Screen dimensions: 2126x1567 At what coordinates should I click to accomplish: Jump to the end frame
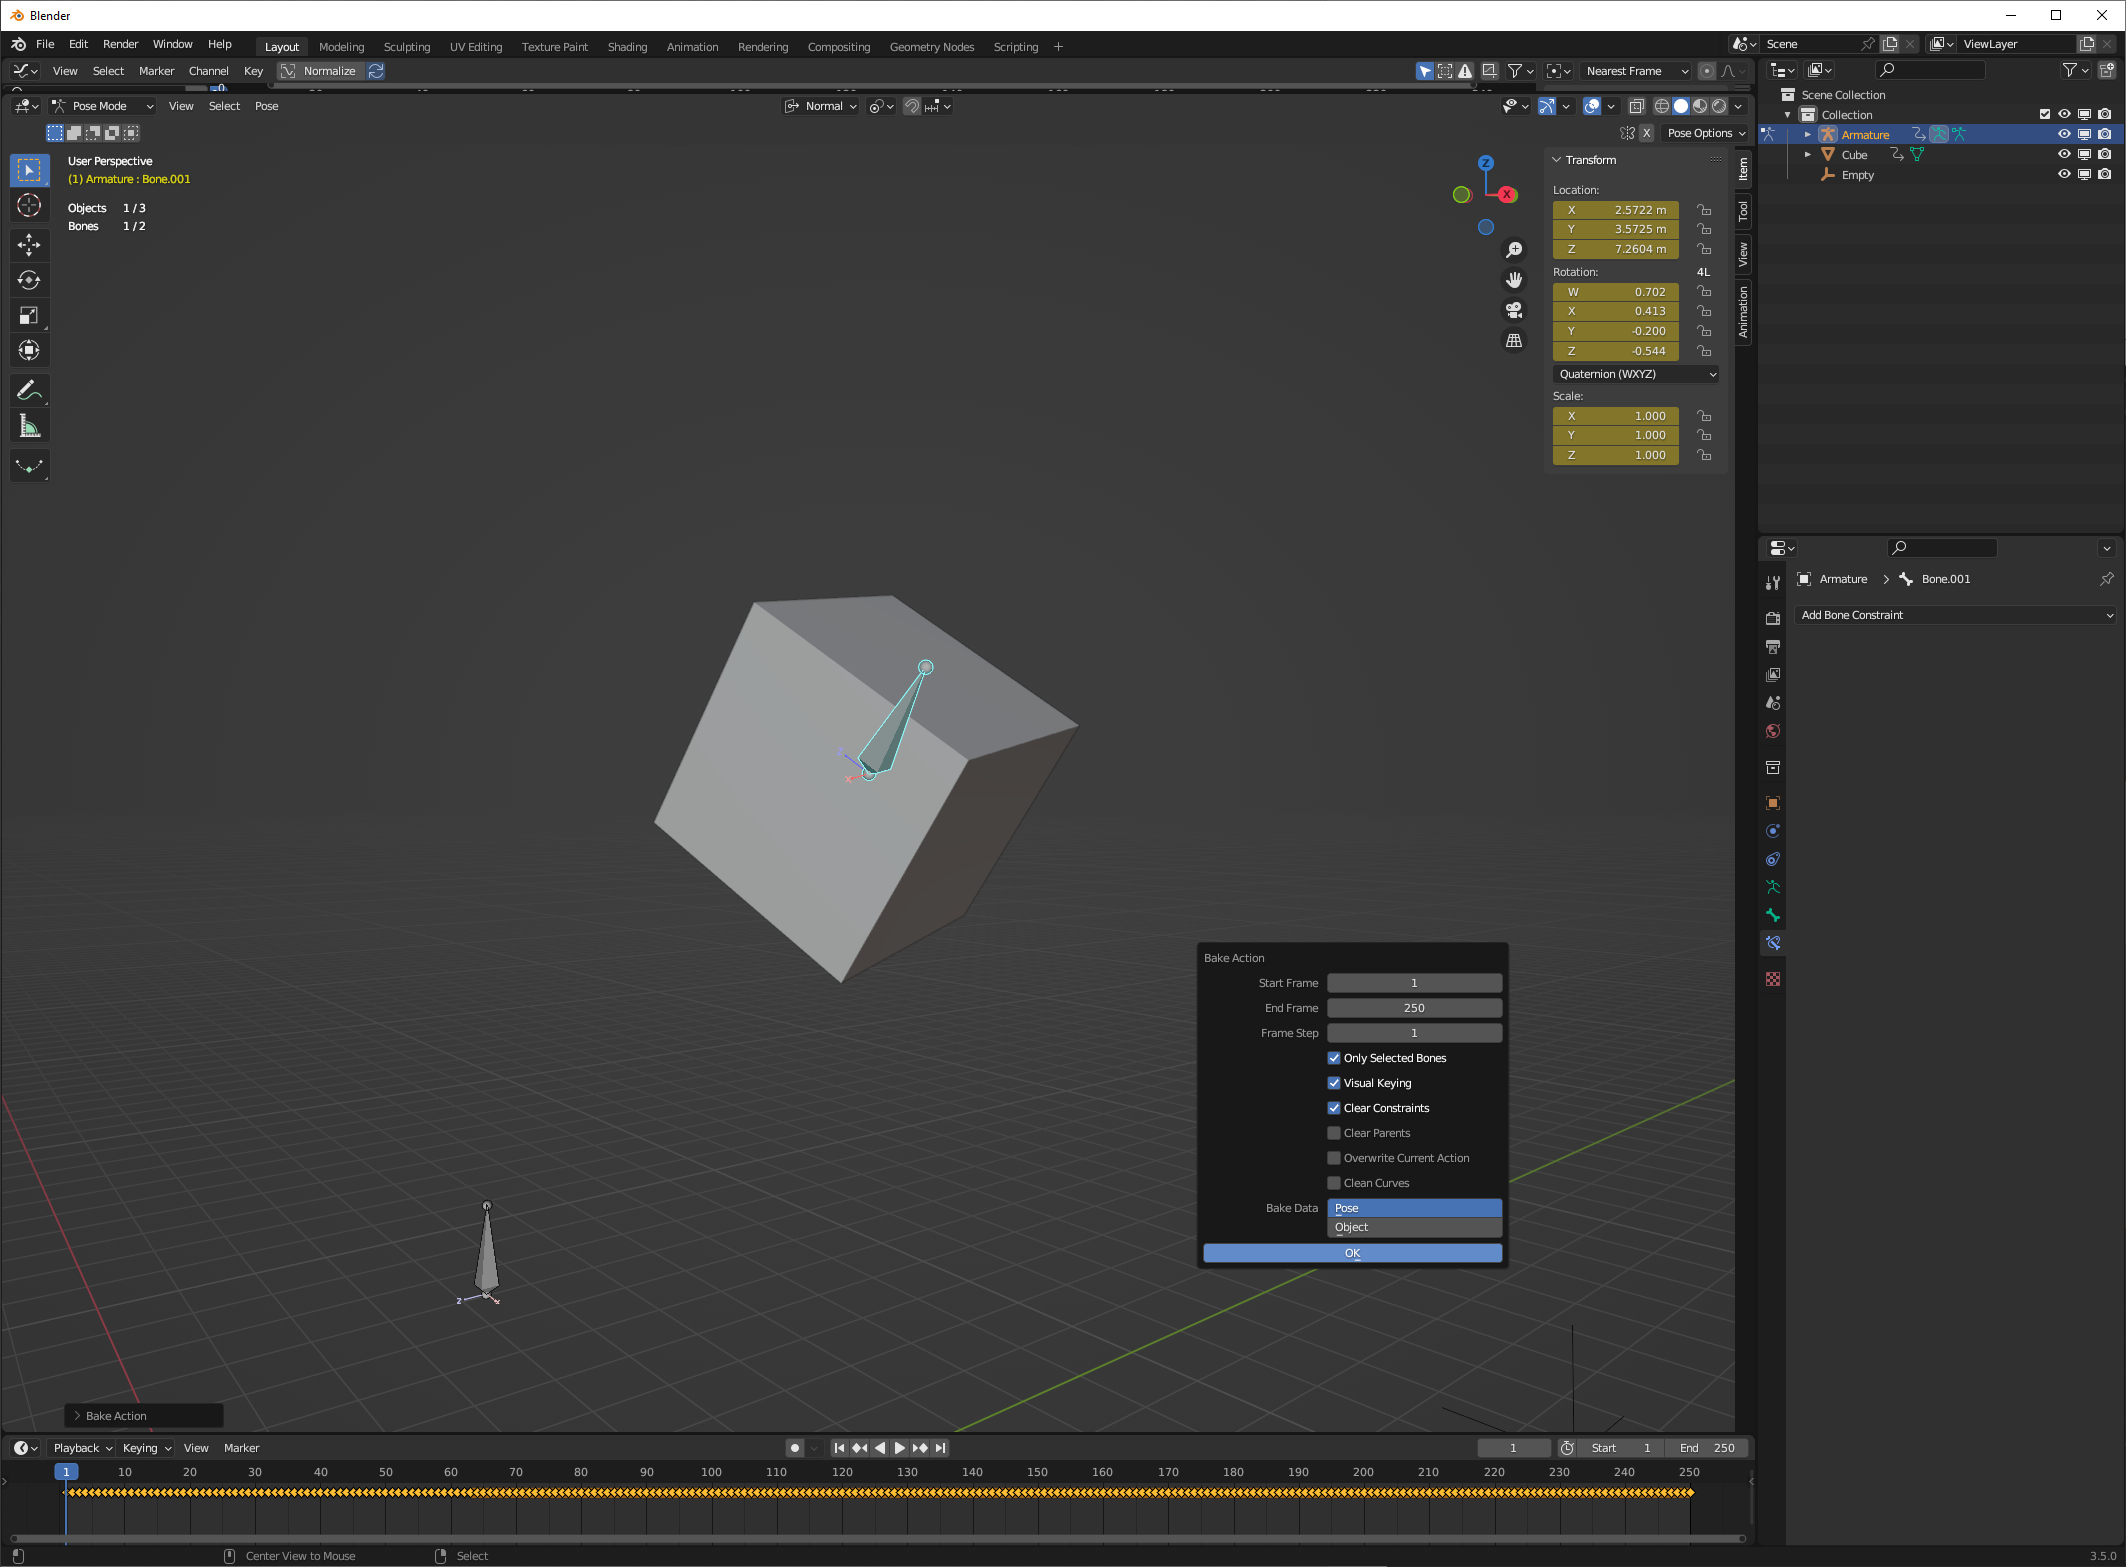[940, 1448]
